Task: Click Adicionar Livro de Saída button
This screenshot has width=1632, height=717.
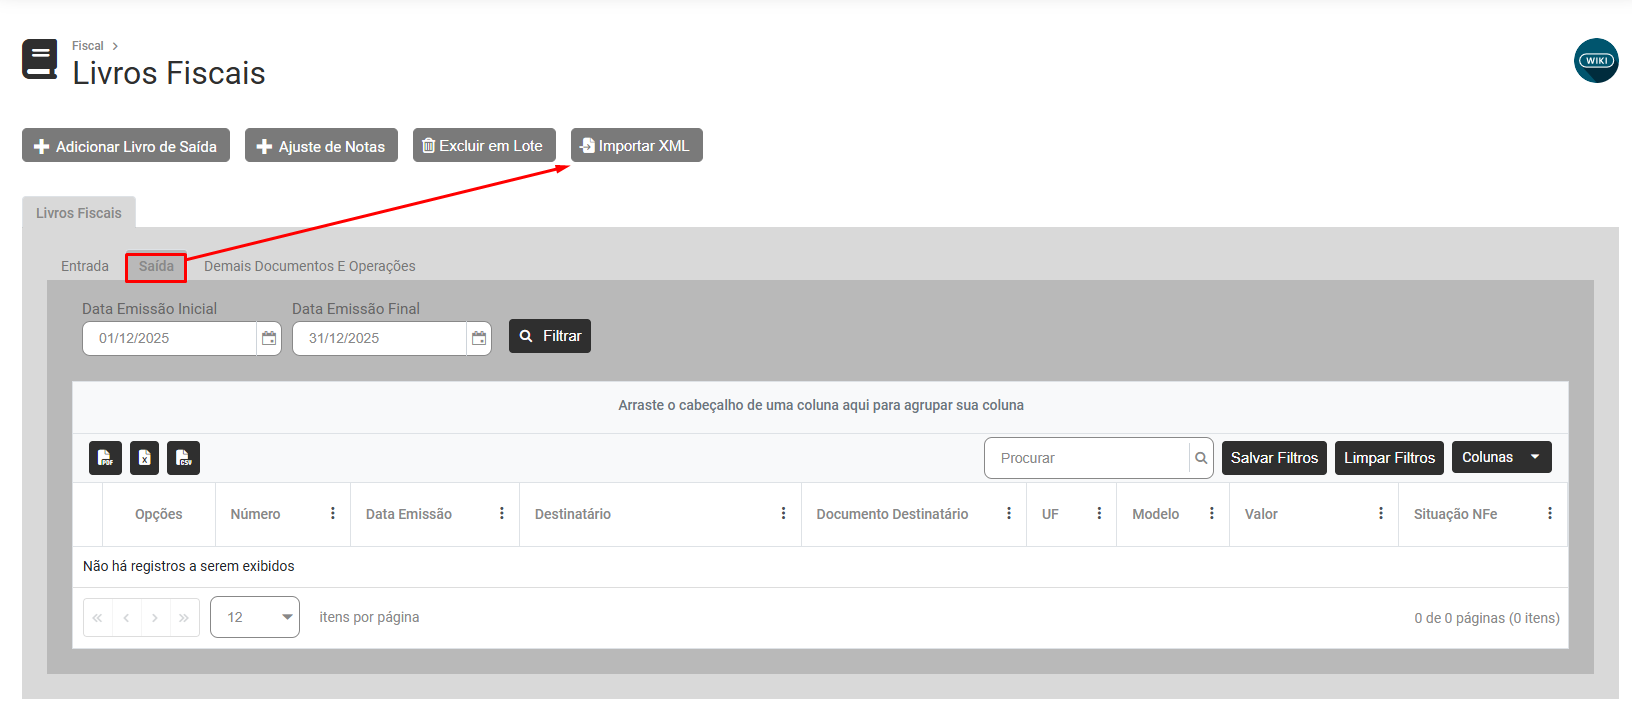Action: coord(126,145)
